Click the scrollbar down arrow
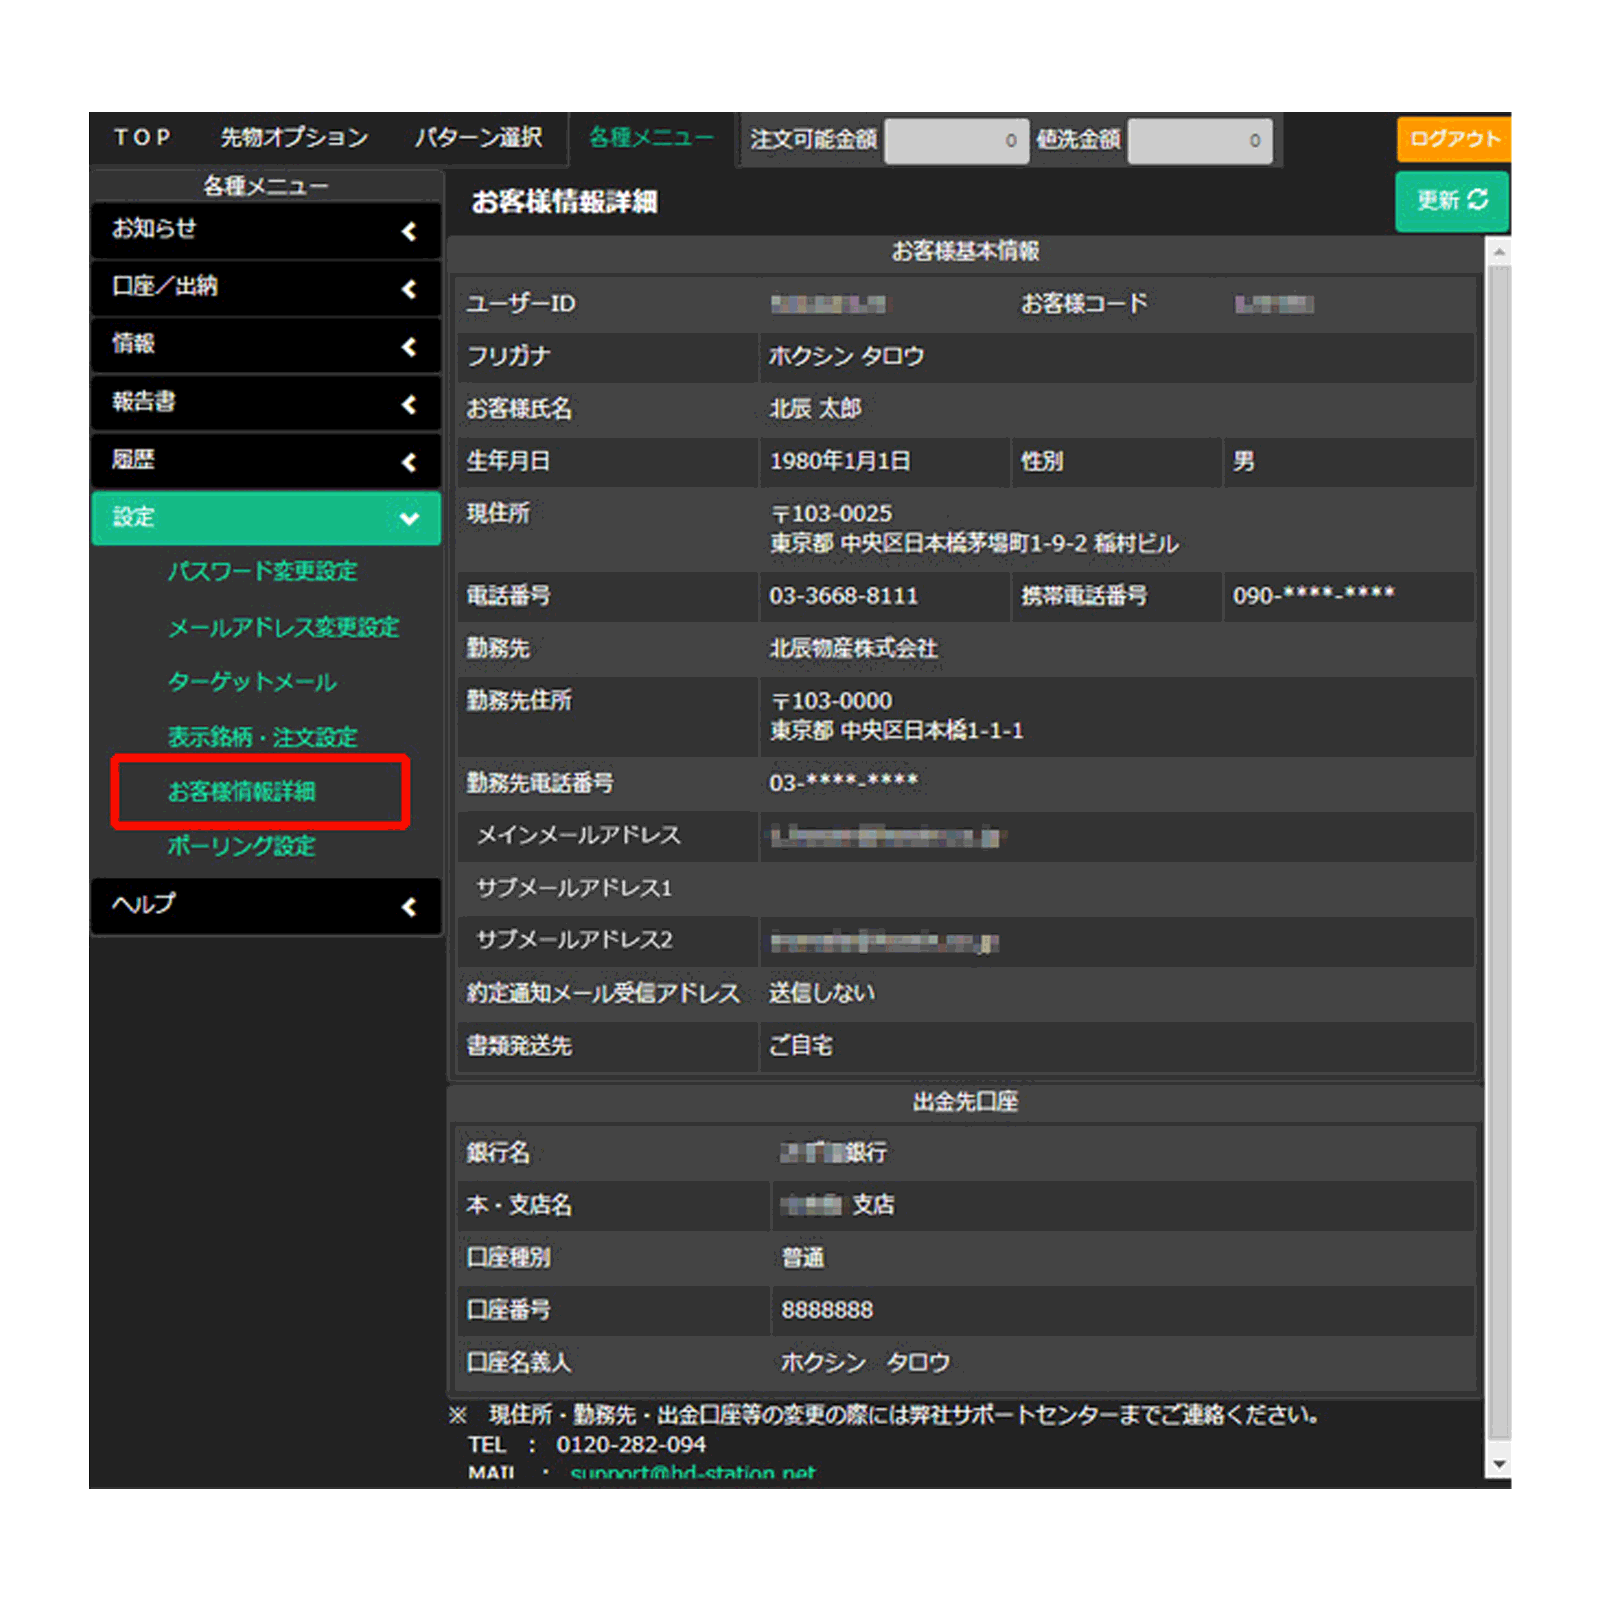Viewport: 1600px width, 1600px height. click(x=1498, y=1464)
